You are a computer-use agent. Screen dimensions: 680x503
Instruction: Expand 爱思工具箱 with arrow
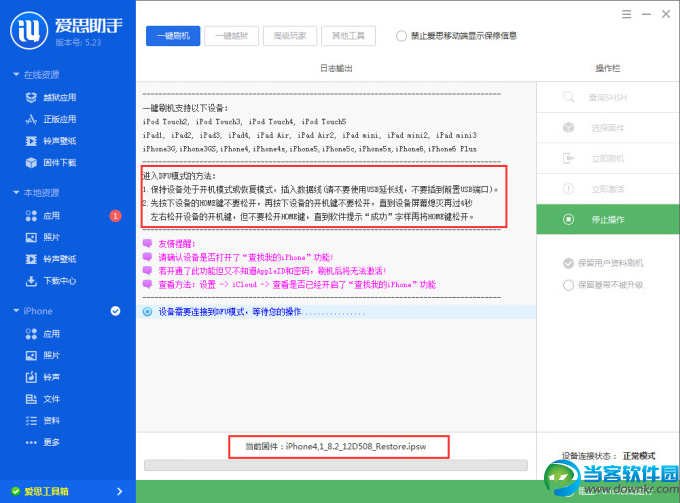tap(120, 491)
